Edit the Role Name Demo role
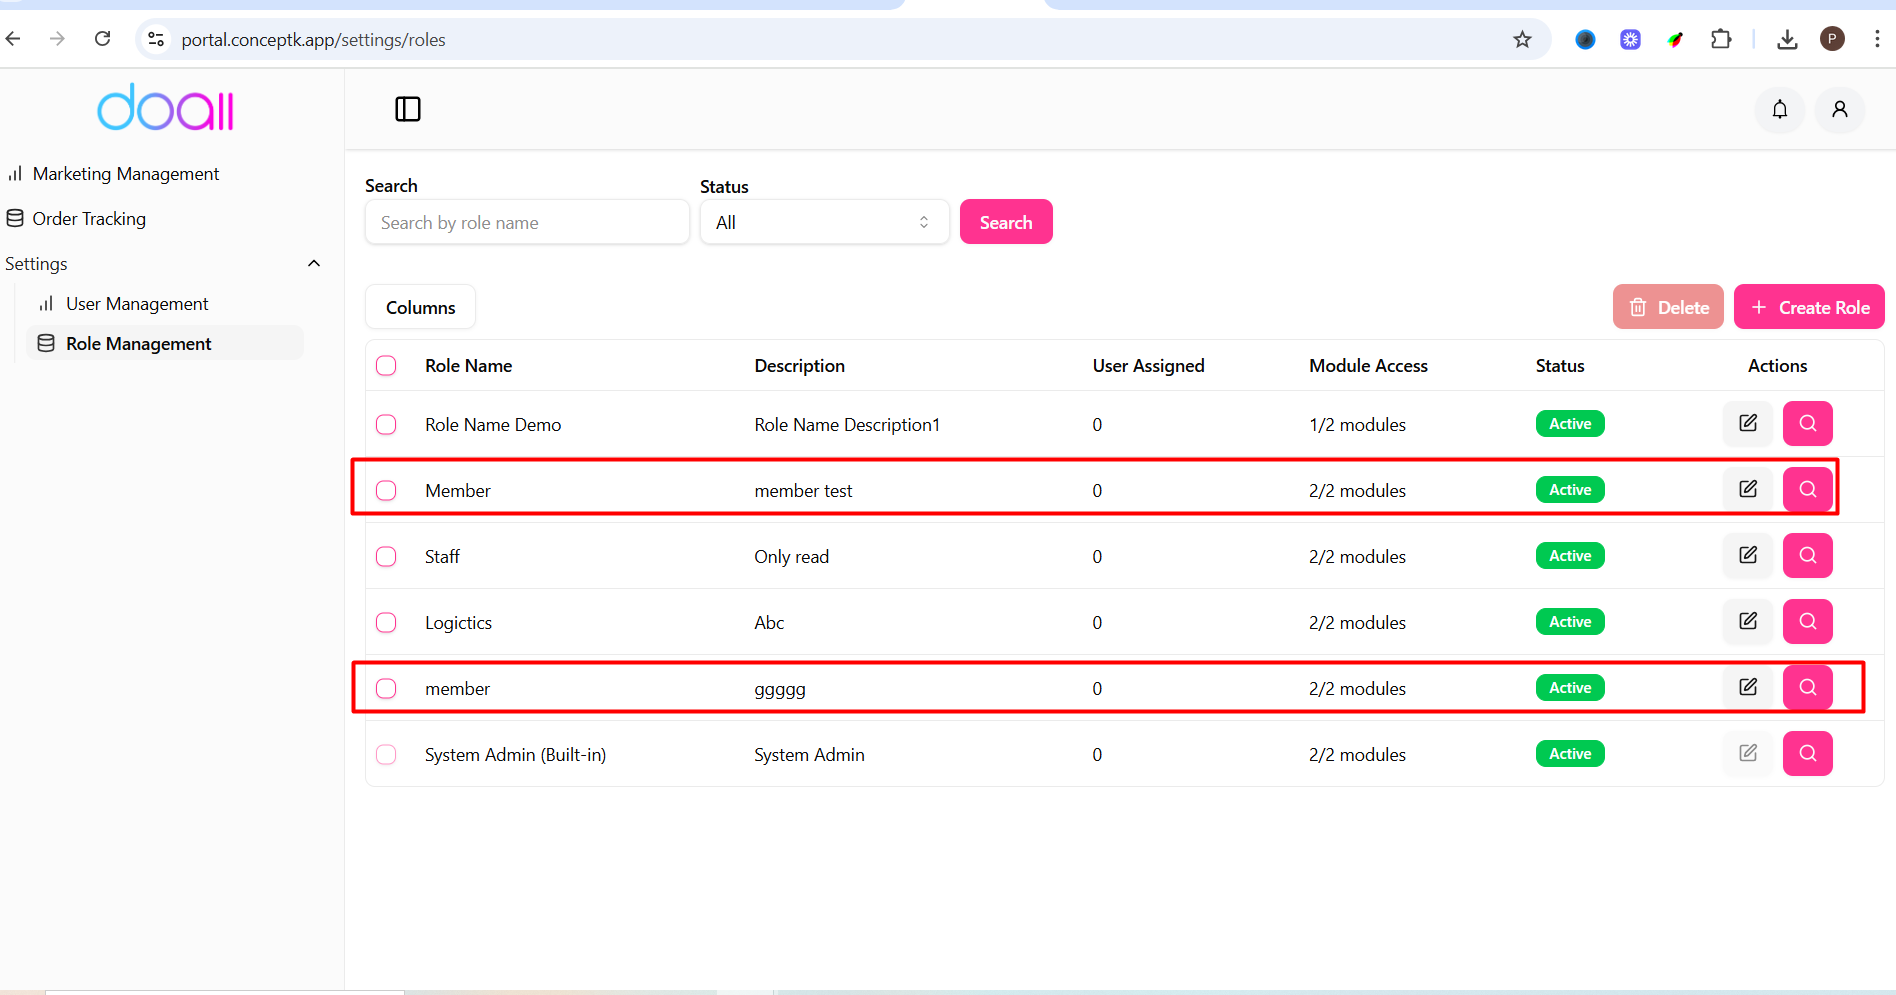This screenshot has height=995, width=1896. click(x=1747, y=424)
